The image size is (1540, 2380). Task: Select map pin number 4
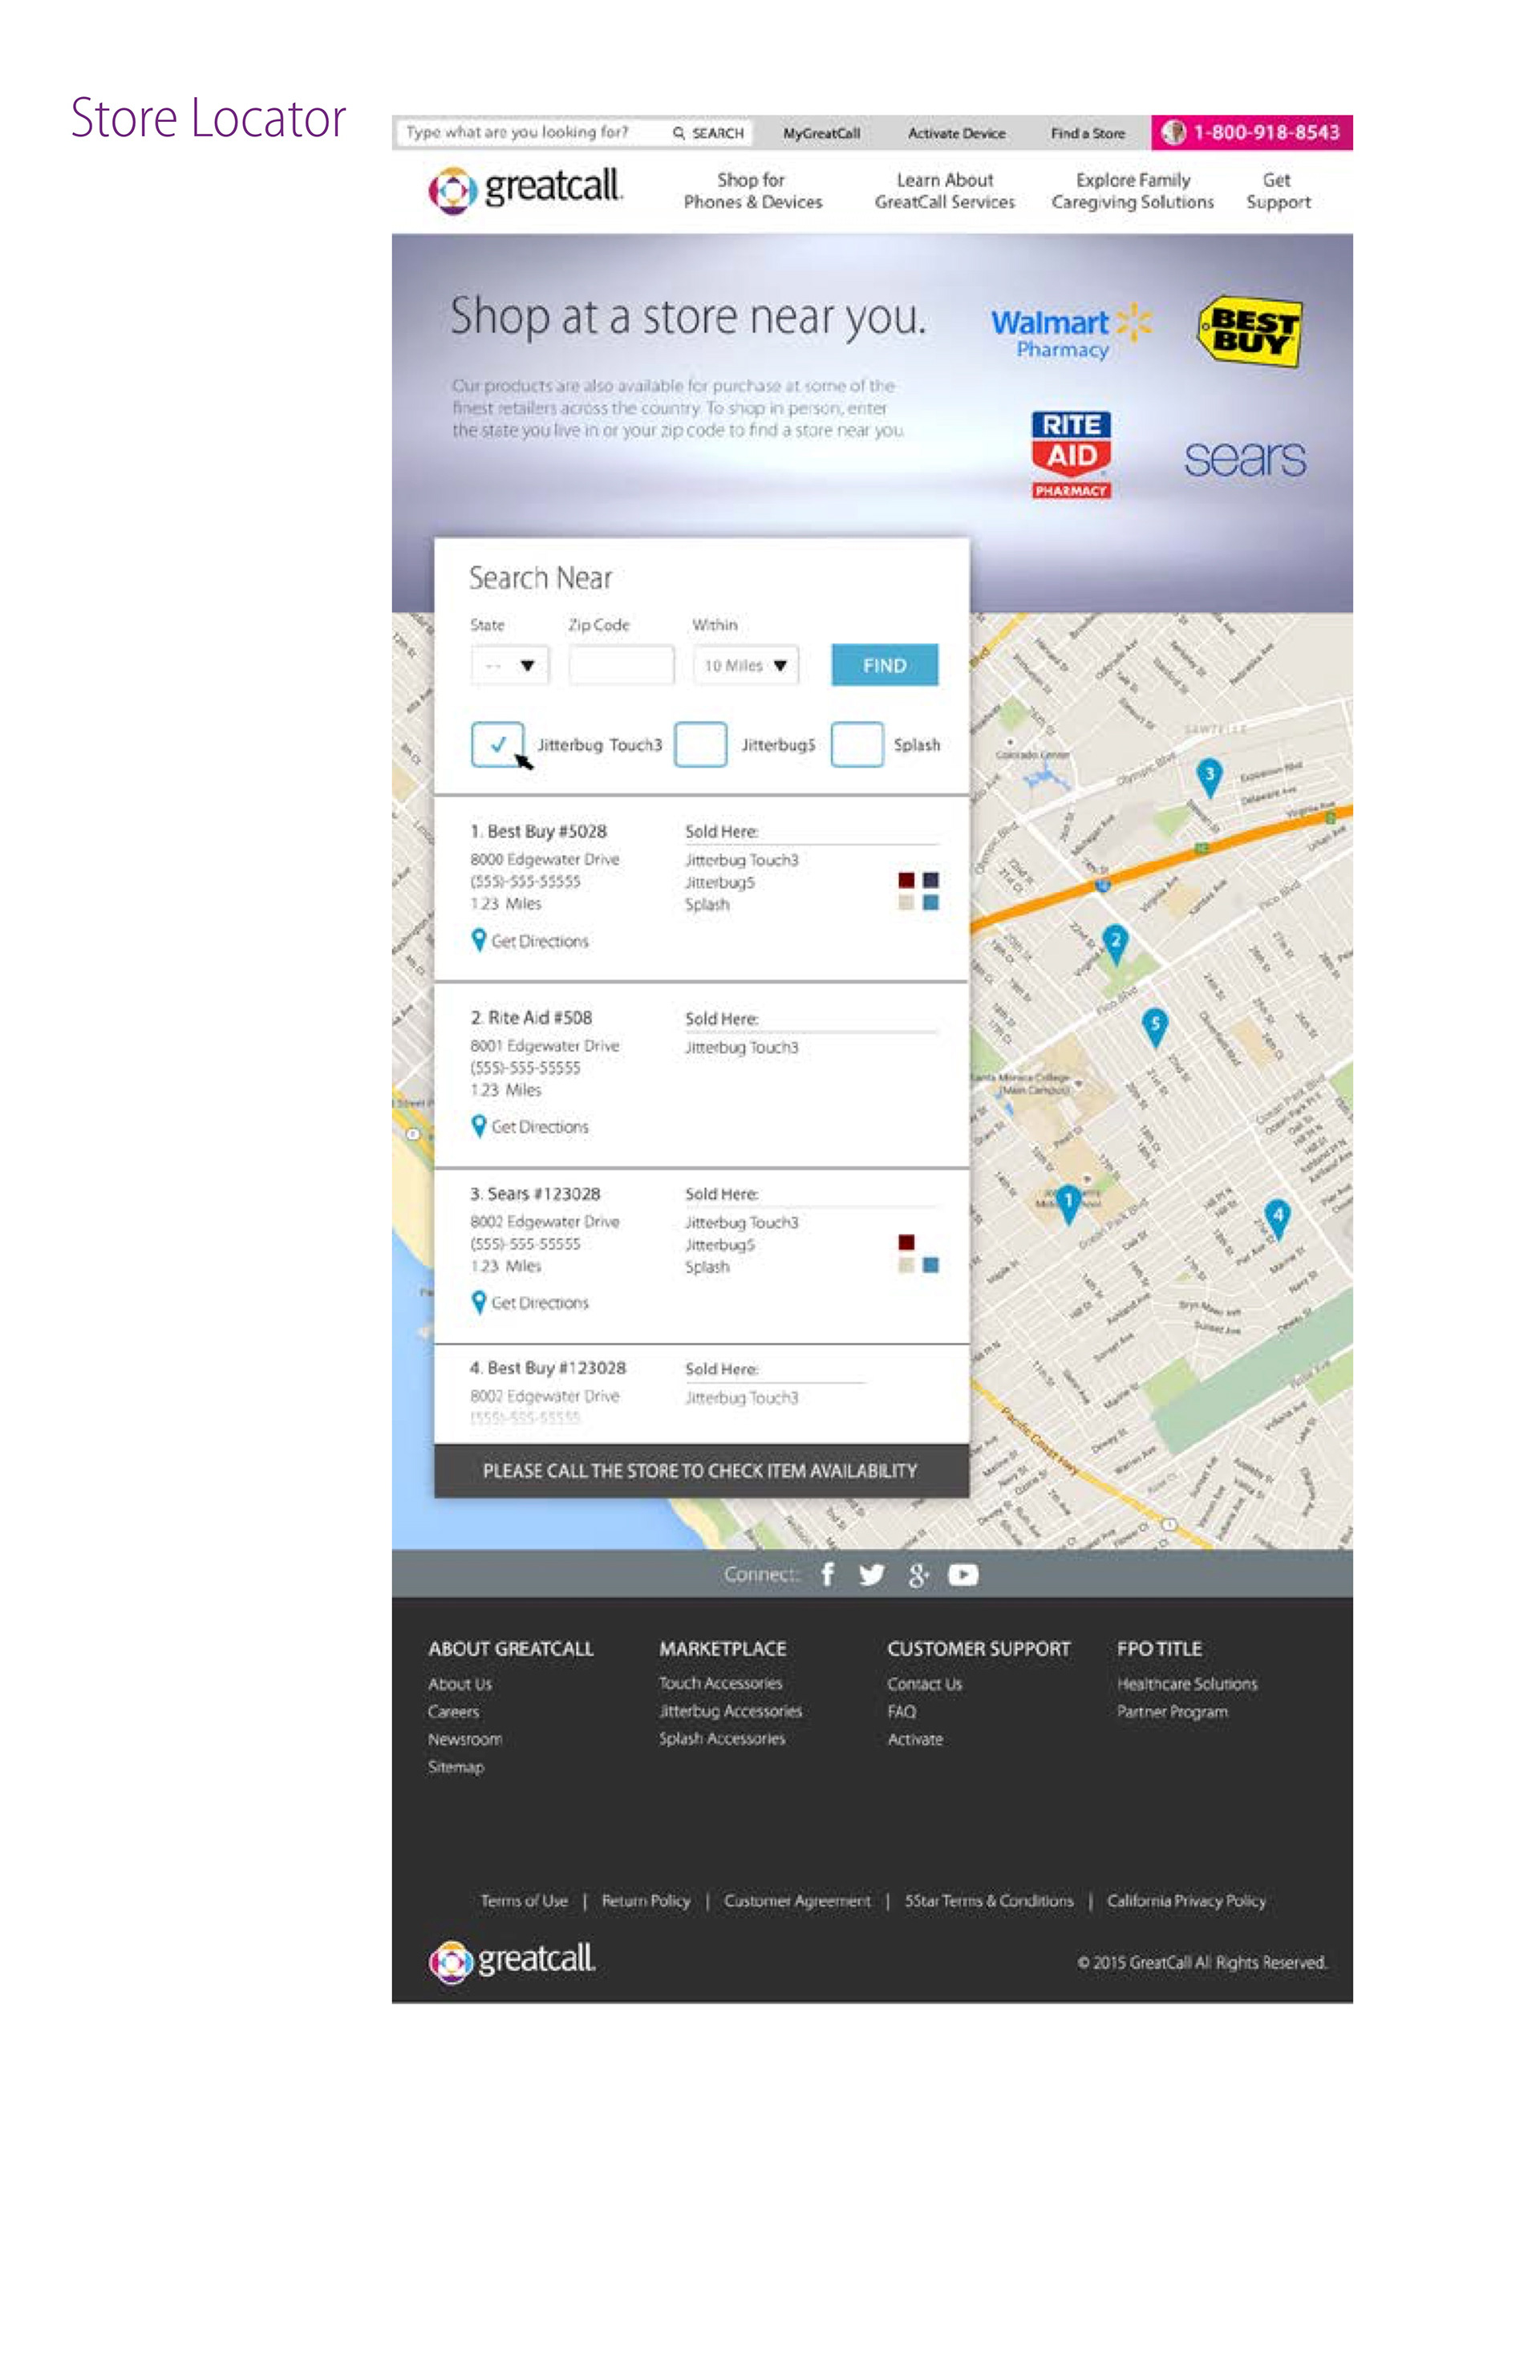[1276, 1216]
